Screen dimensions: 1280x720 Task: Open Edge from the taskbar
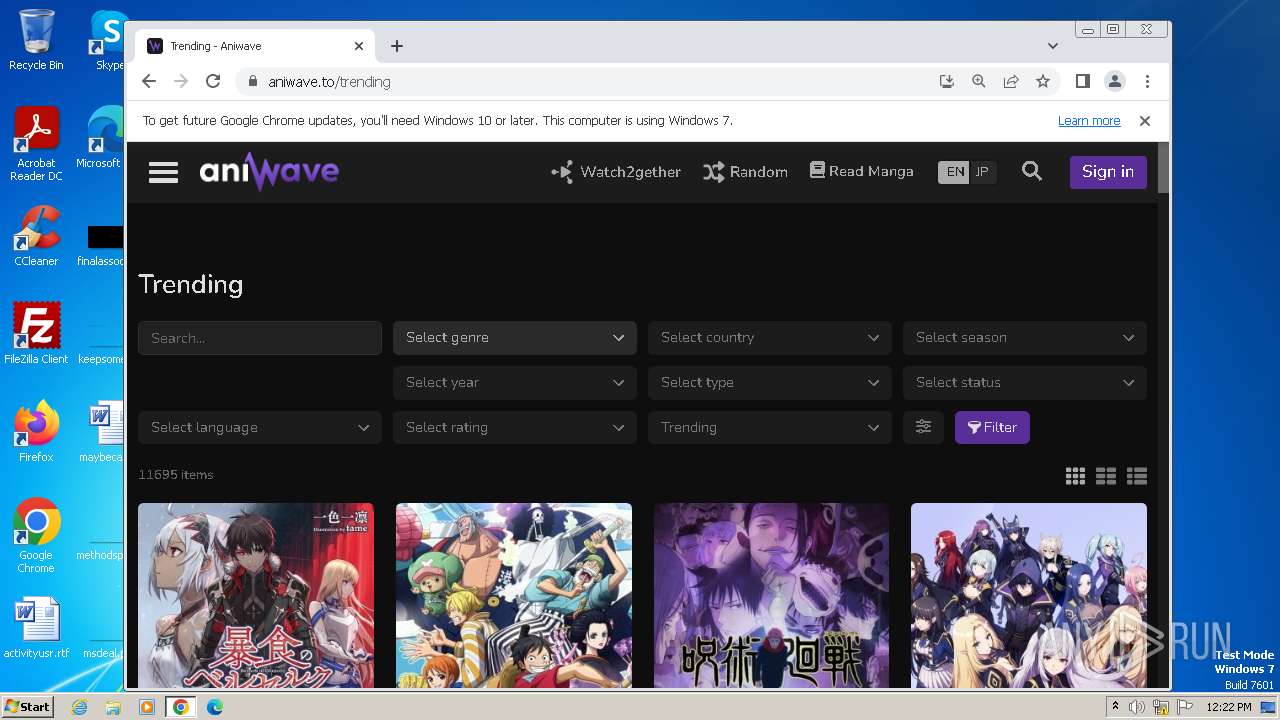[x=215, y=707]
